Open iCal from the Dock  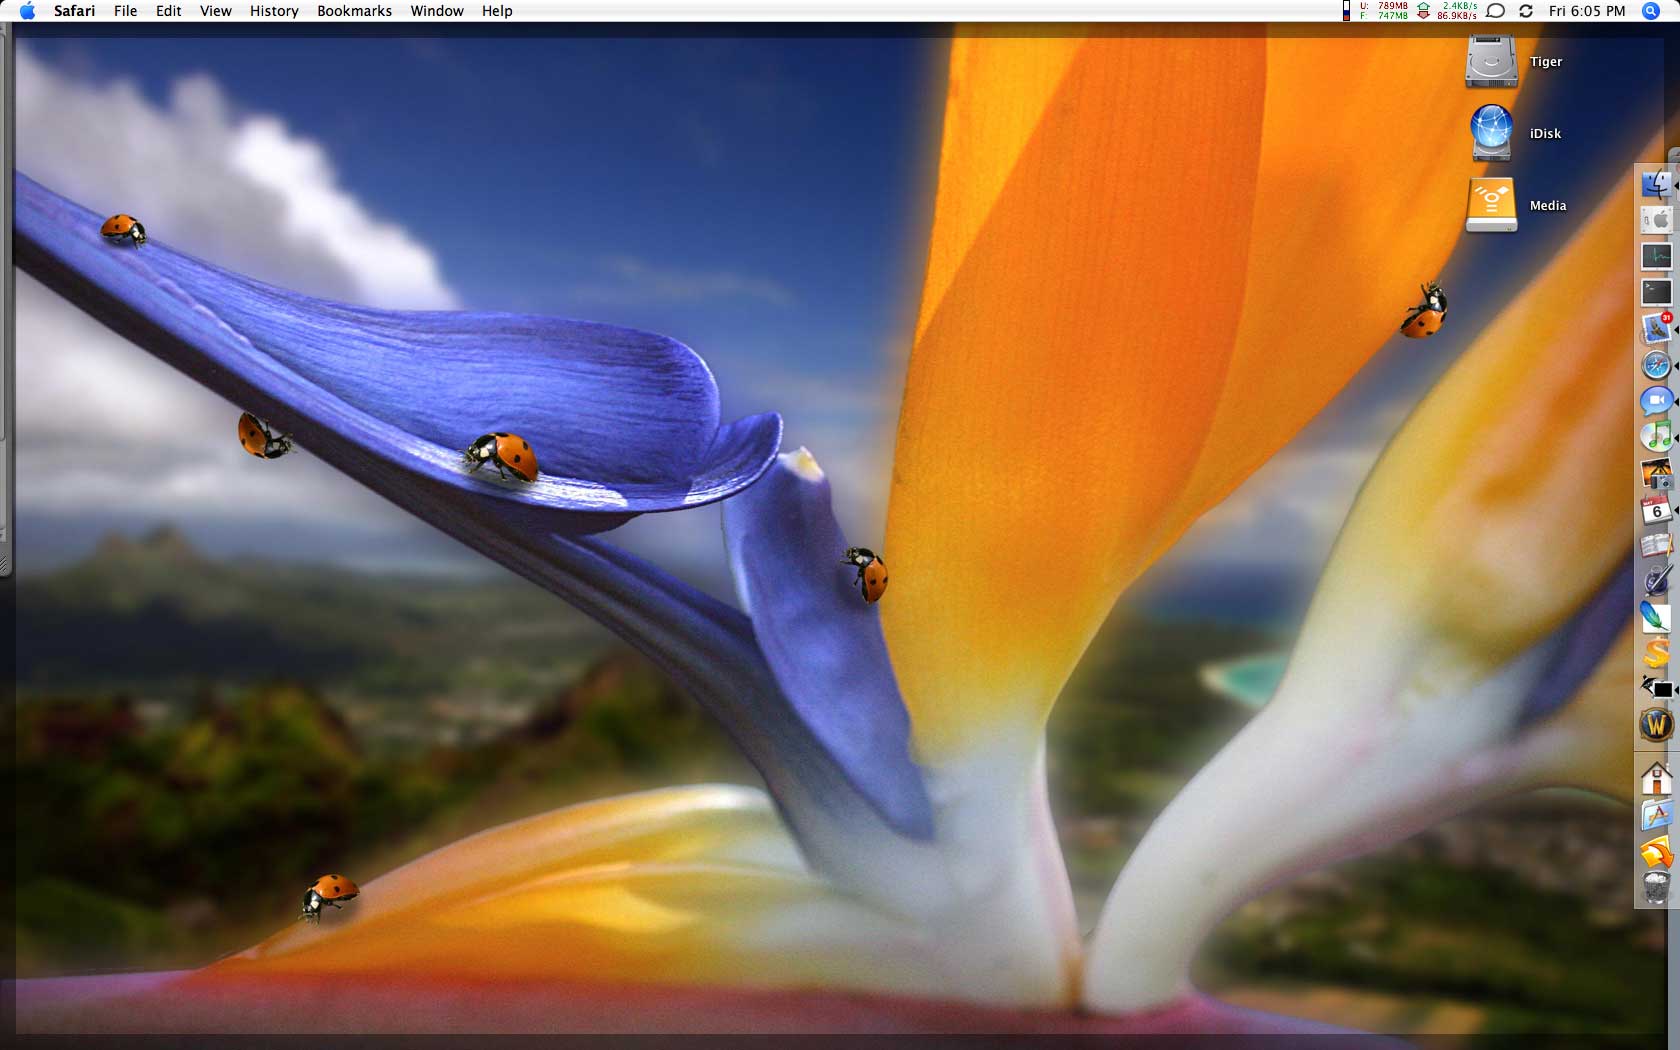tap(1657, 509)
